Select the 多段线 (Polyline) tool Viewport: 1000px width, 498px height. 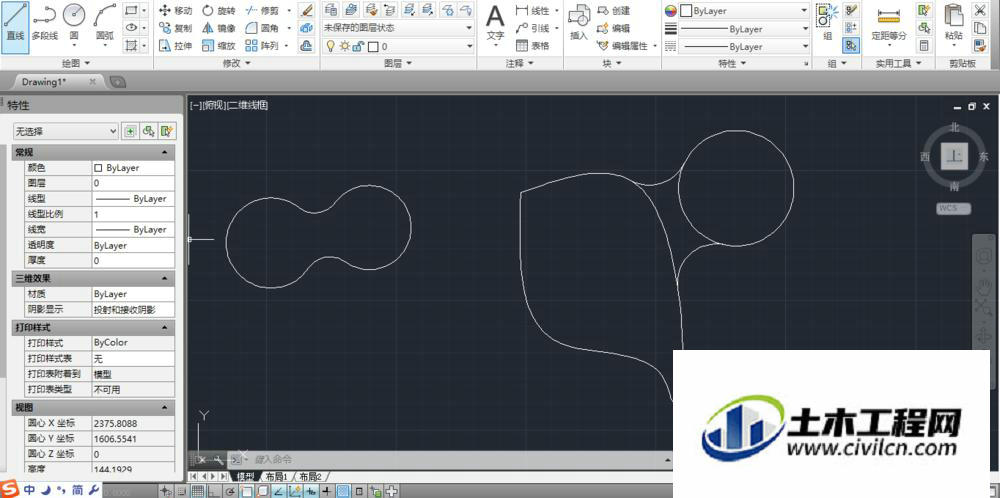pos(45,24)
